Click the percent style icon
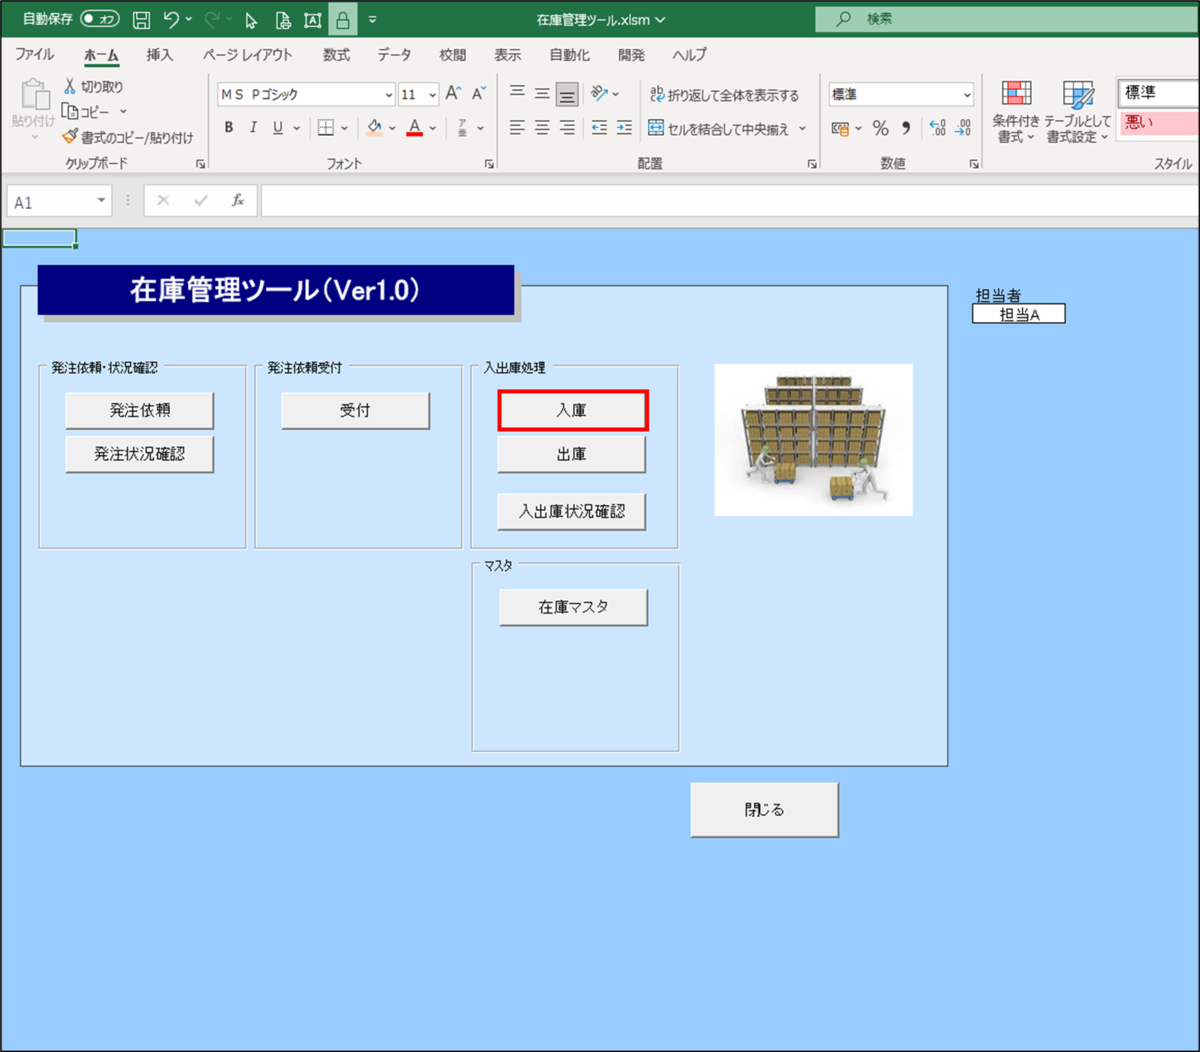Viewport: 1200px width, 1052px height. (880, 128)
